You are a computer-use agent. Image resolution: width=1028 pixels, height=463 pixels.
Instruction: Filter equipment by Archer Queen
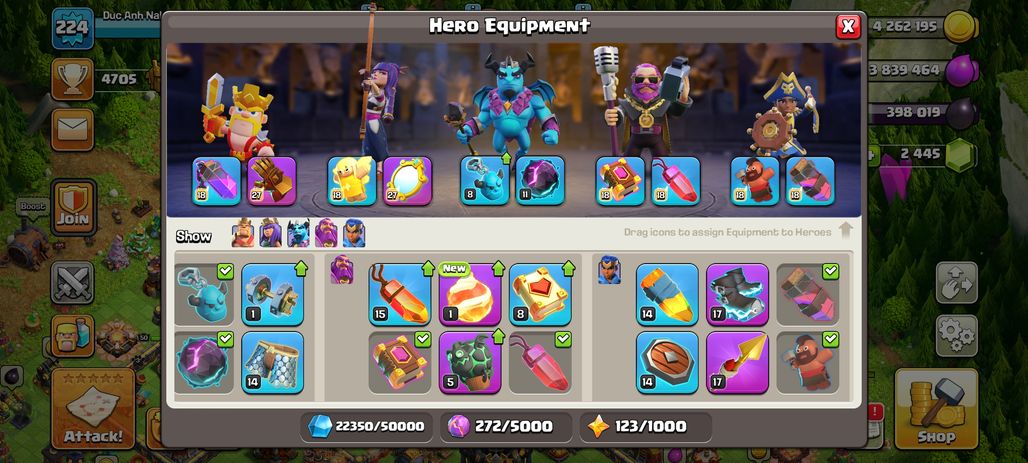coord(270,233)
